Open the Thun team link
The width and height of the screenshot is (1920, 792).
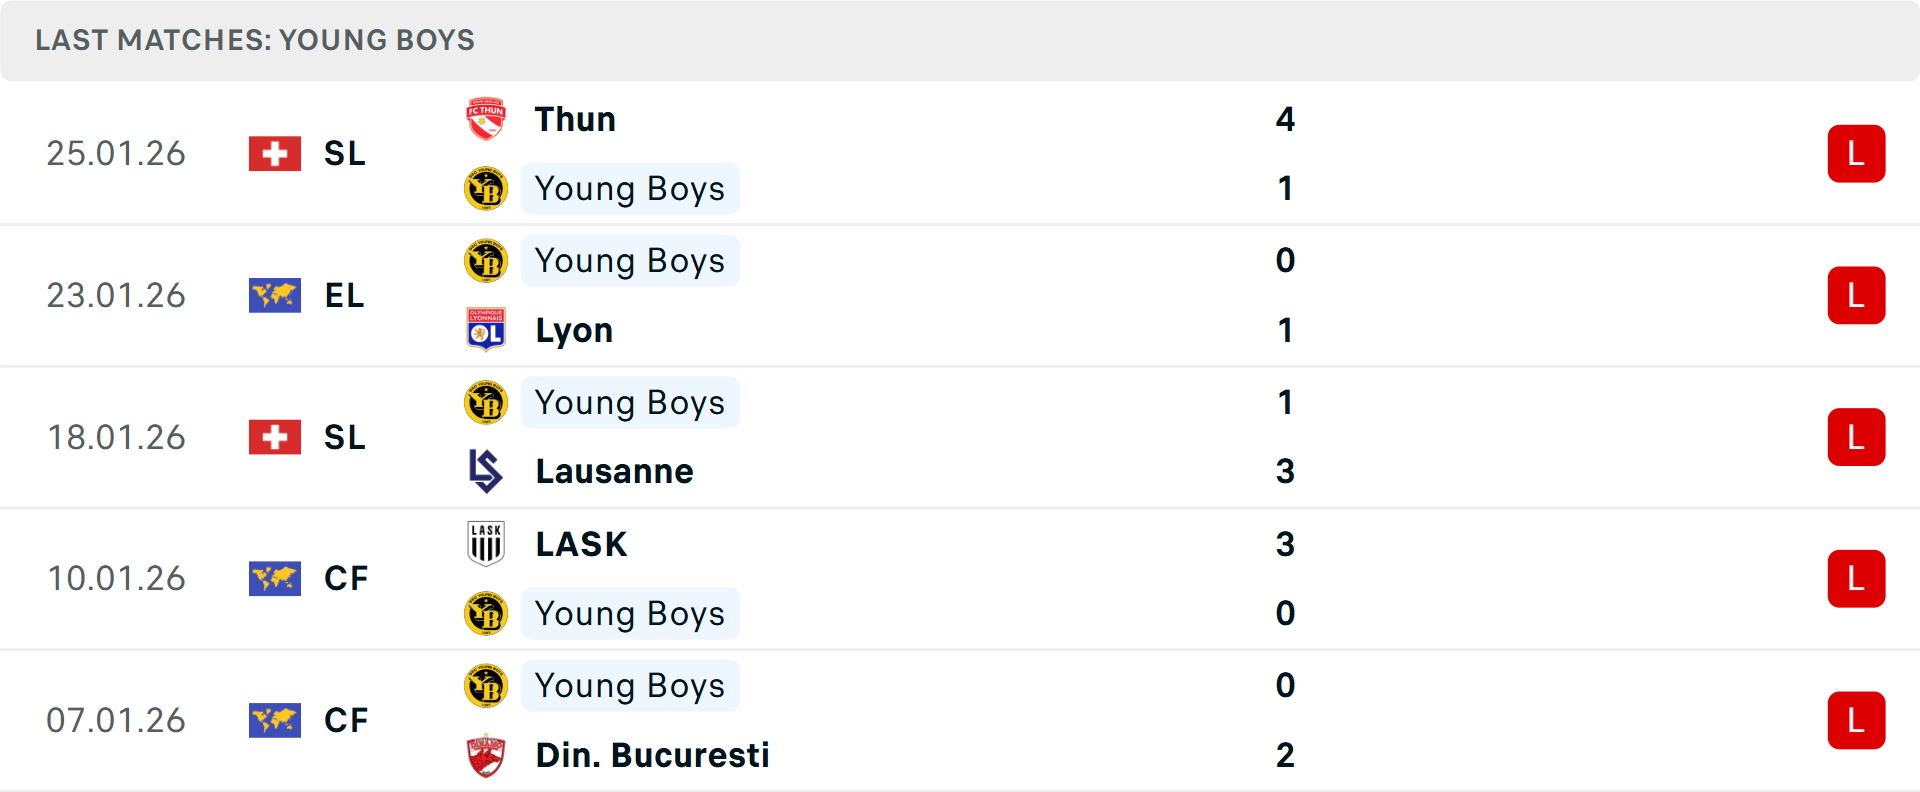[575, 120]
